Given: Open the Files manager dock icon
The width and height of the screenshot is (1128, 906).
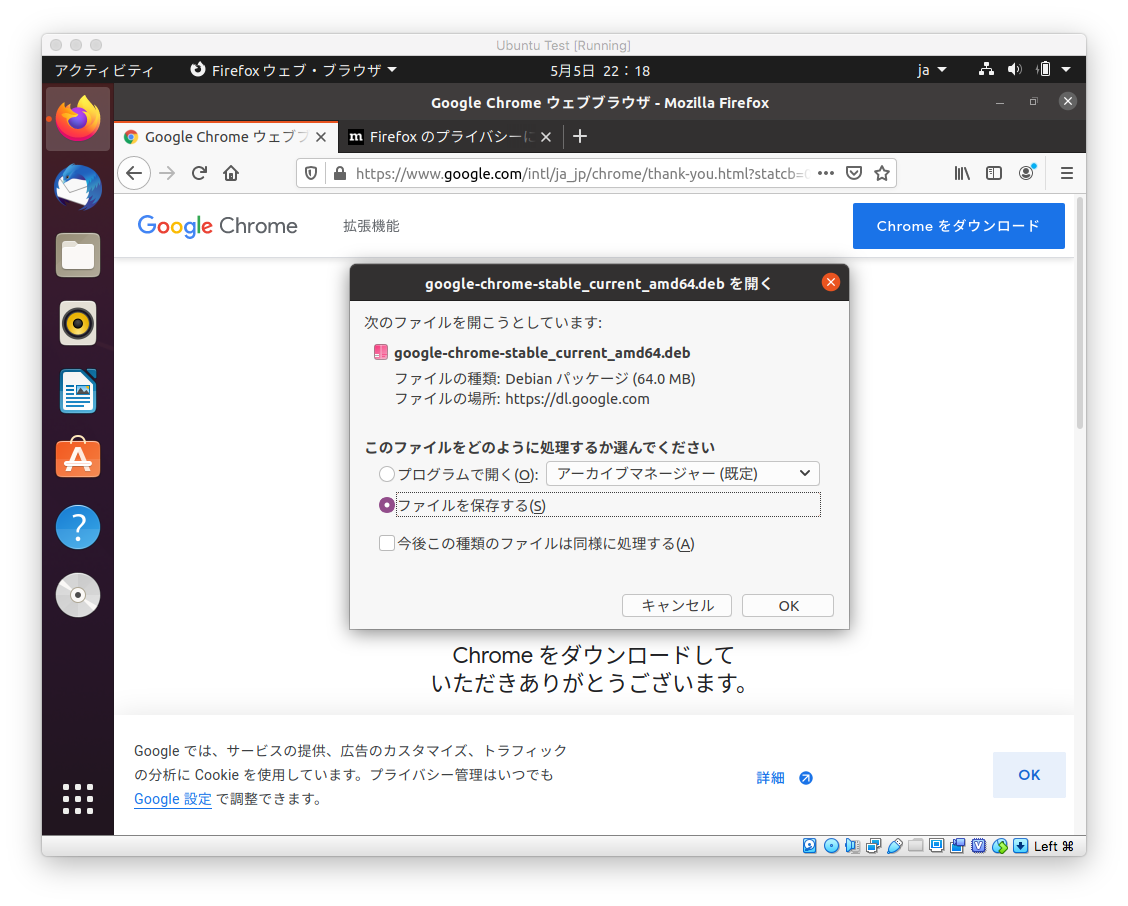Looking at the screenshot, I should click(78, 255).
